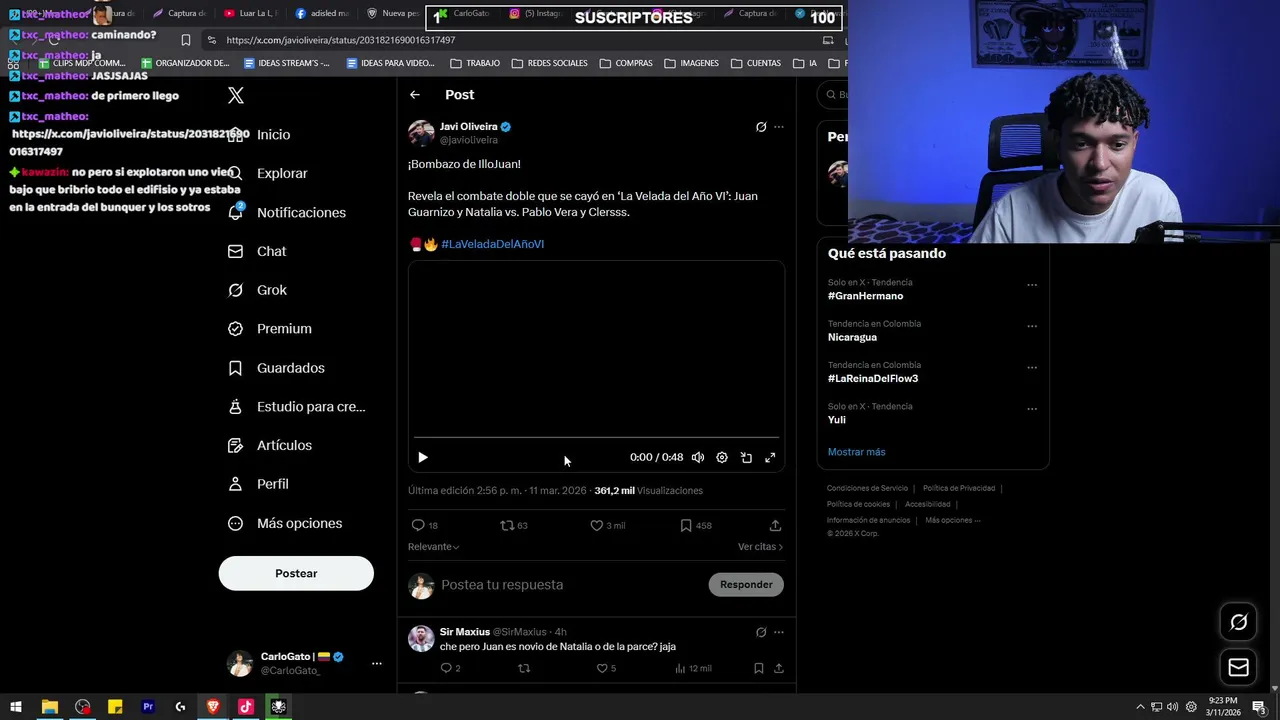Open Premium in X sidebar

[284, 328]
